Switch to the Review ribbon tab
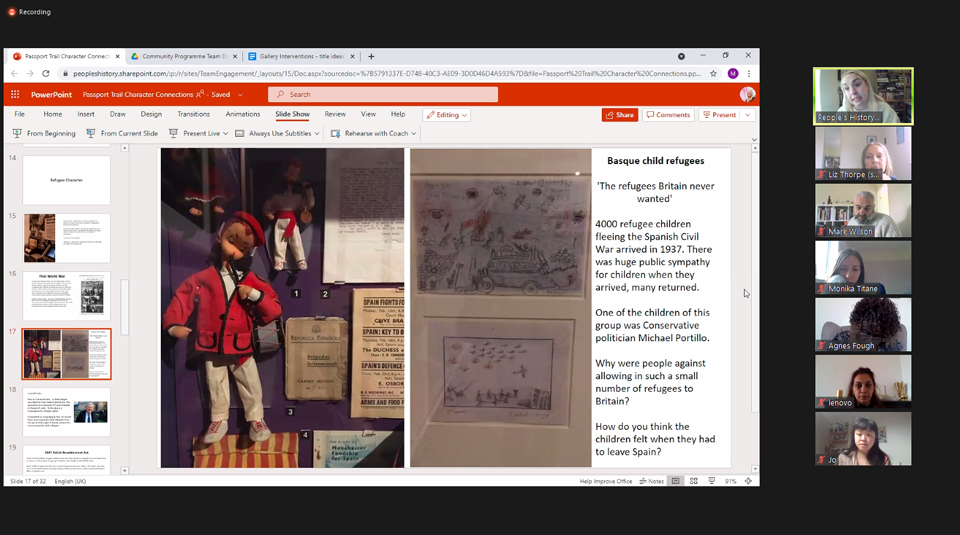Screen dimensions: 960x535 (x=335, y=114)
